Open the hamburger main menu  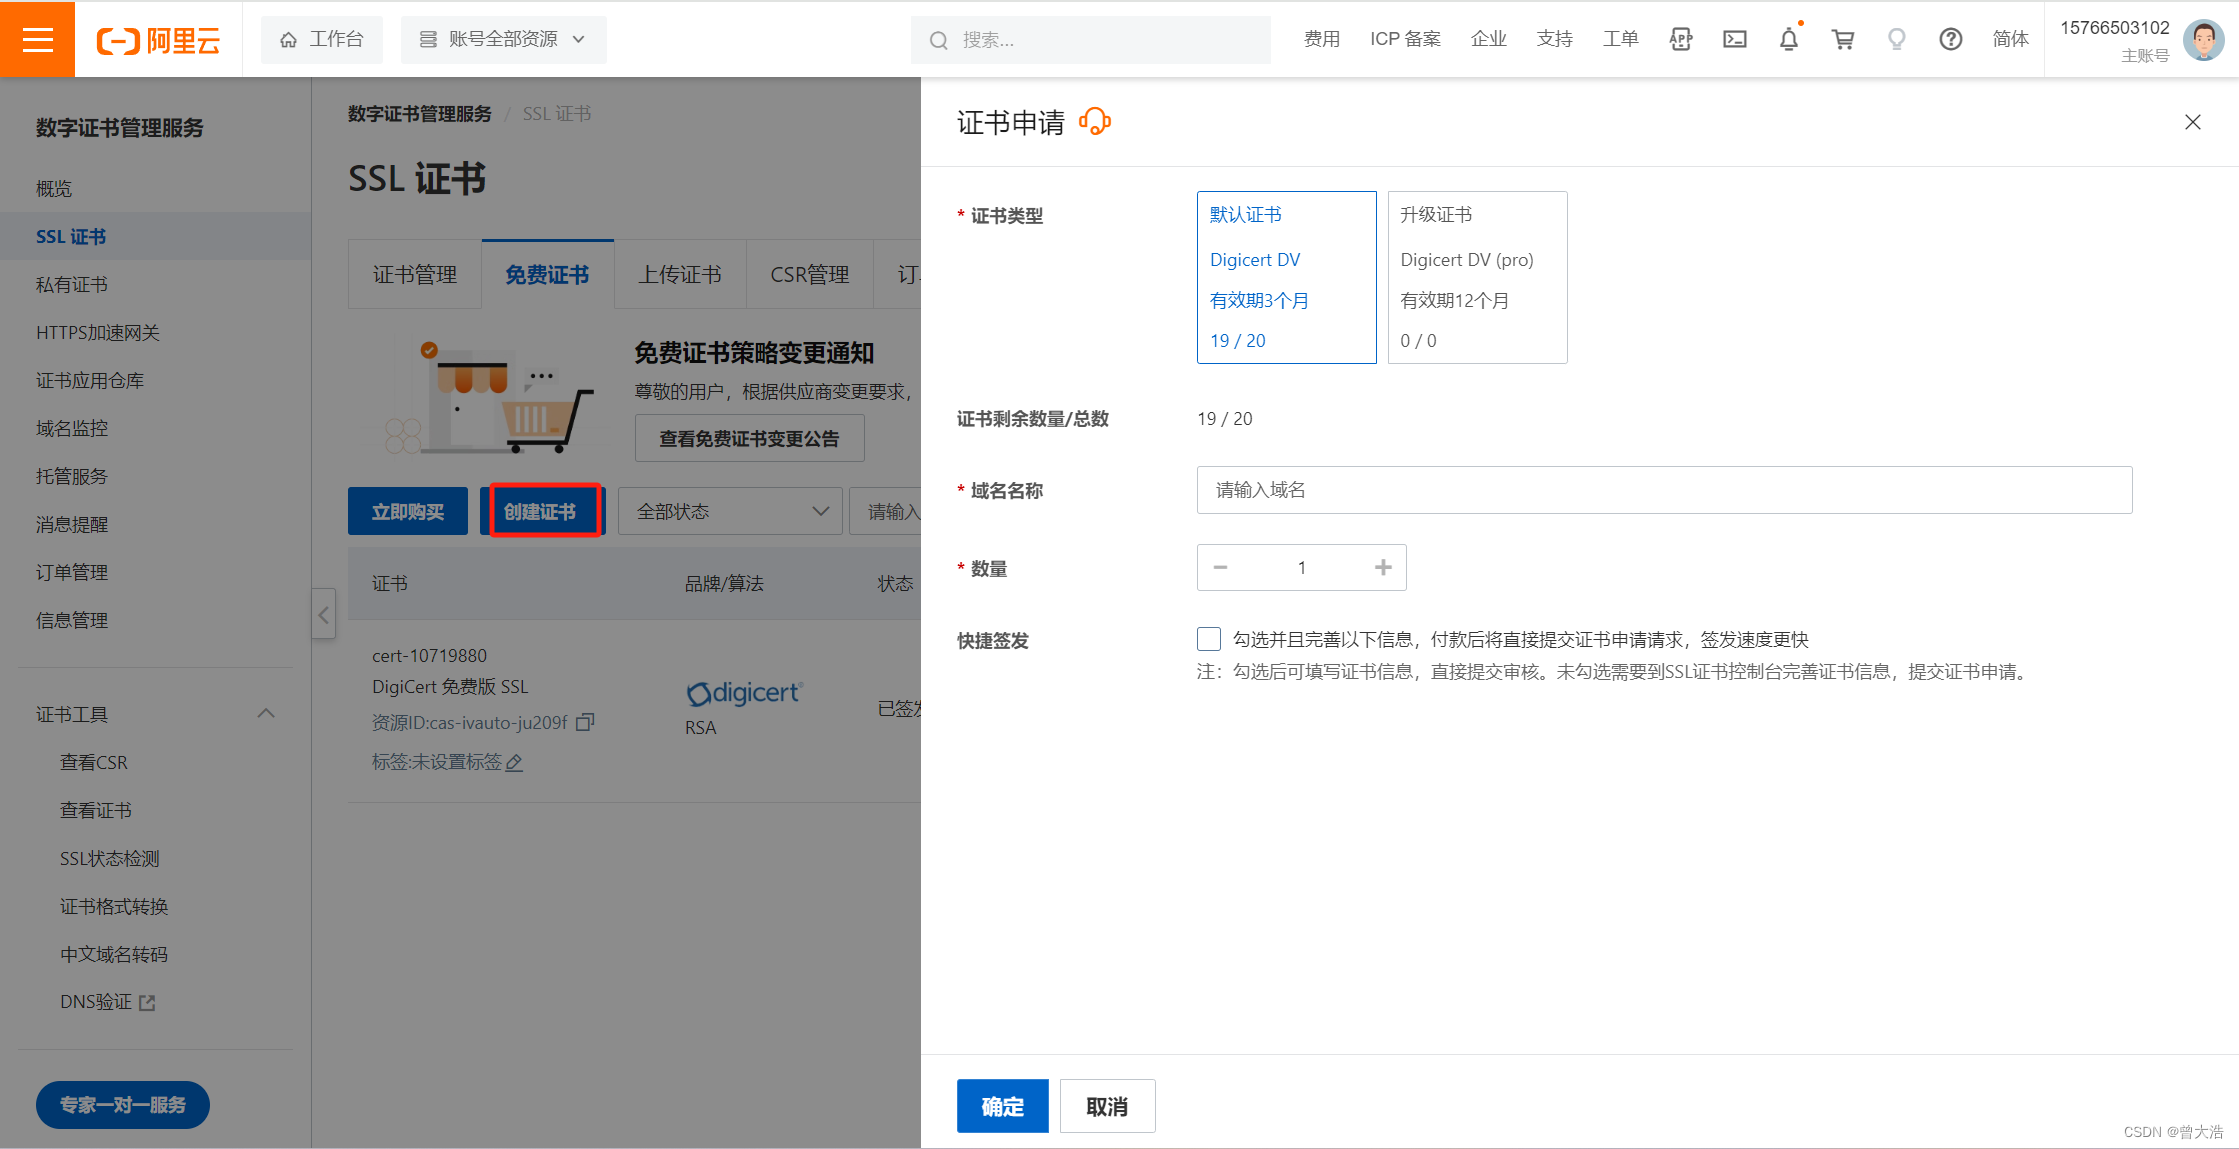tap(37, 39)
